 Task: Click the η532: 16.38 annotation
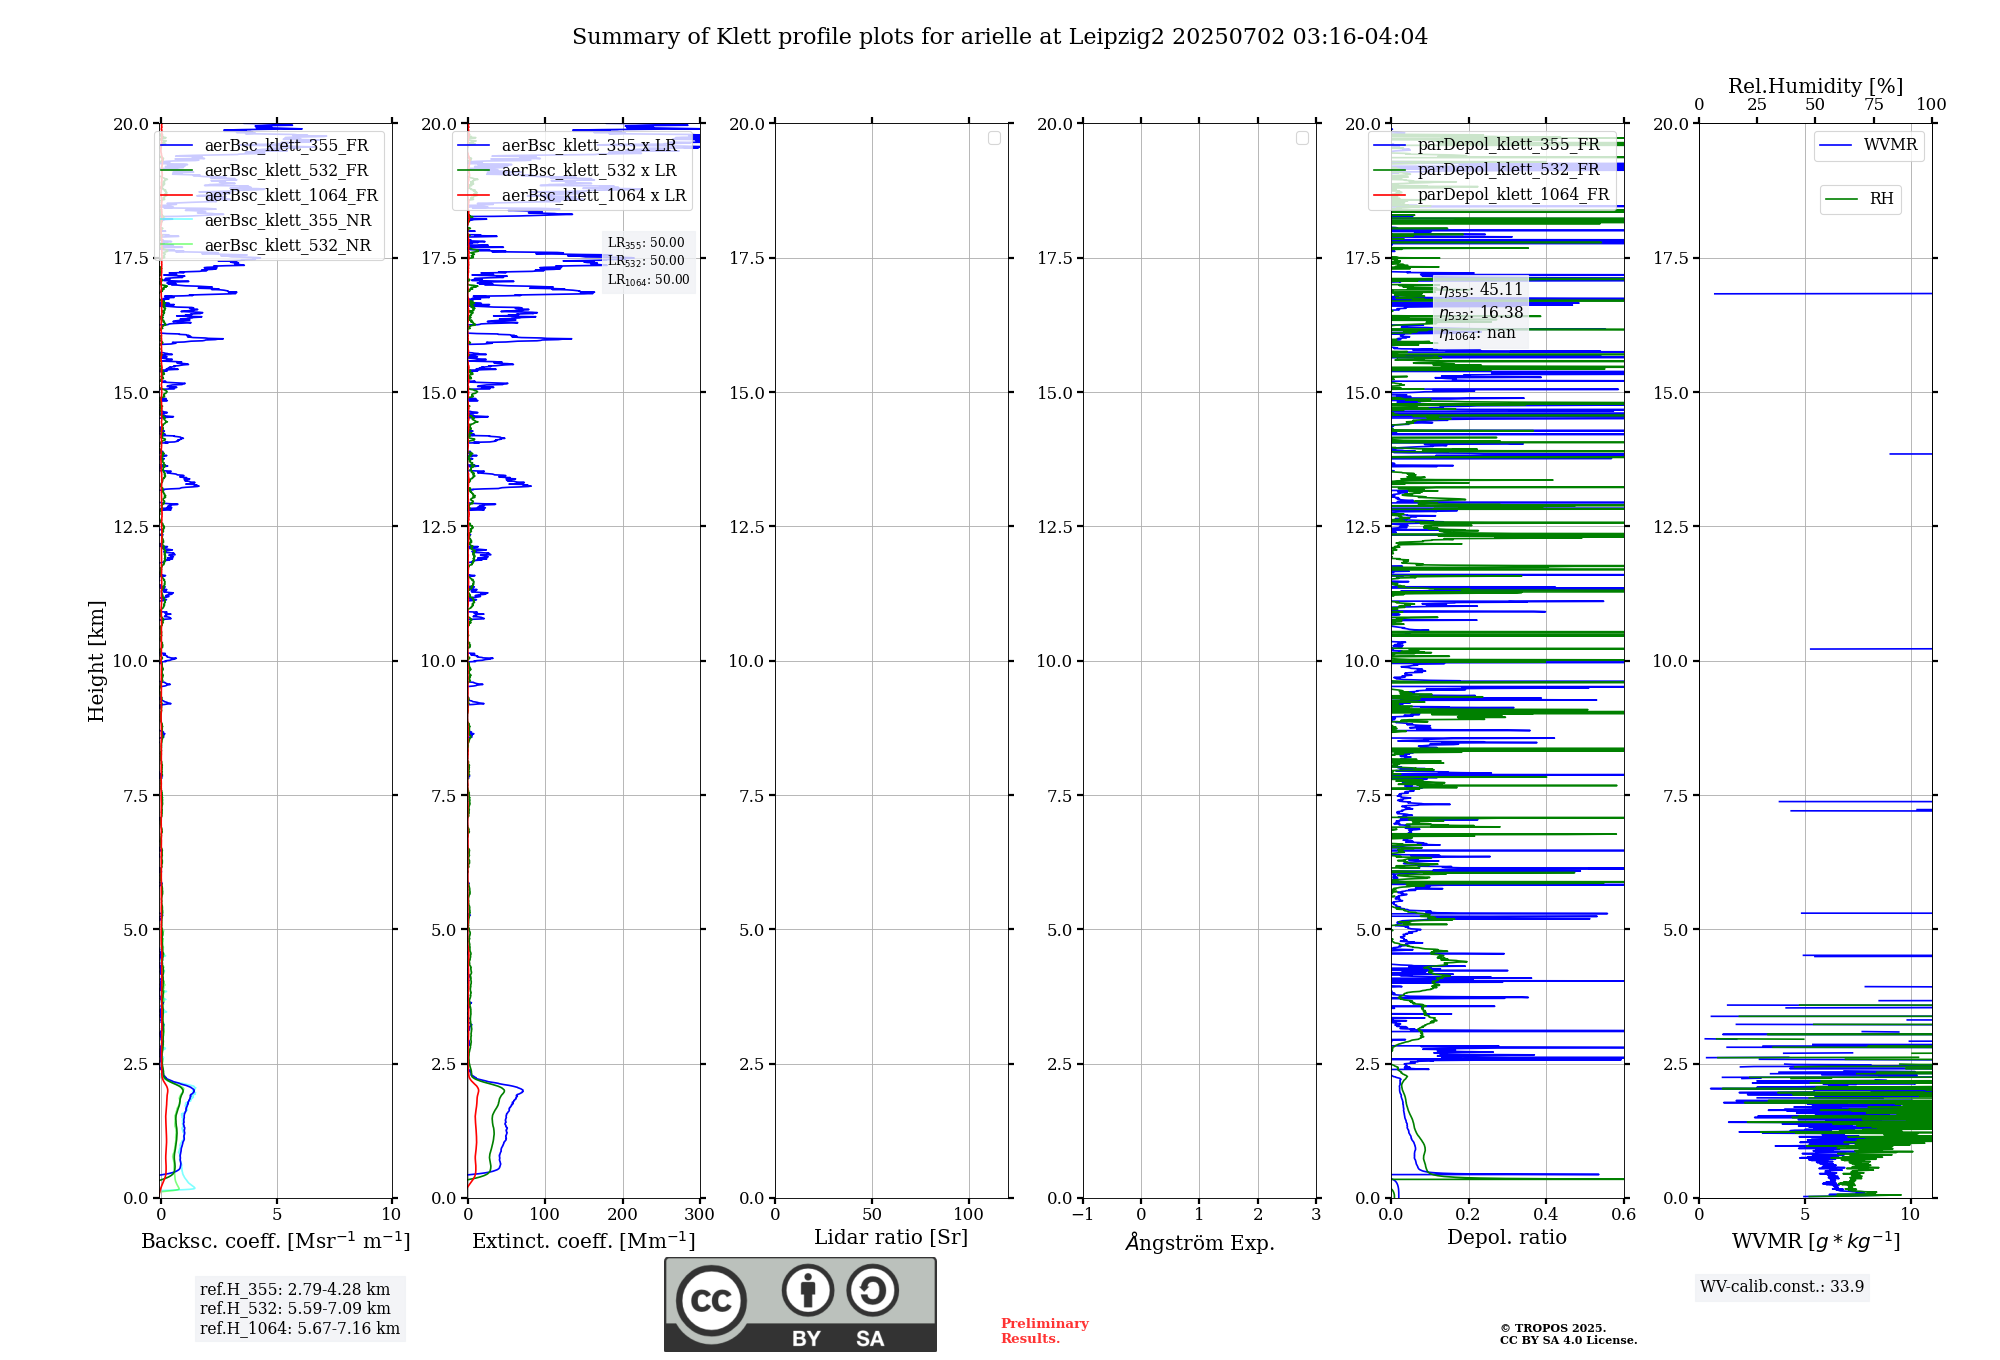click(x=1481, y=313)
